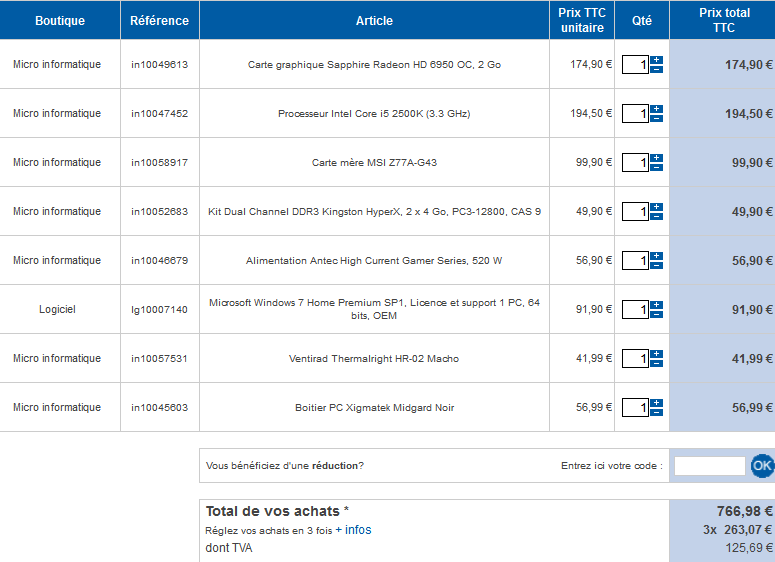Image resolution: width=775 pixels, height=562 pixels.
Task: Decrease quantity of Sapphire Radeon graphics card
Action: click(656, 70)
